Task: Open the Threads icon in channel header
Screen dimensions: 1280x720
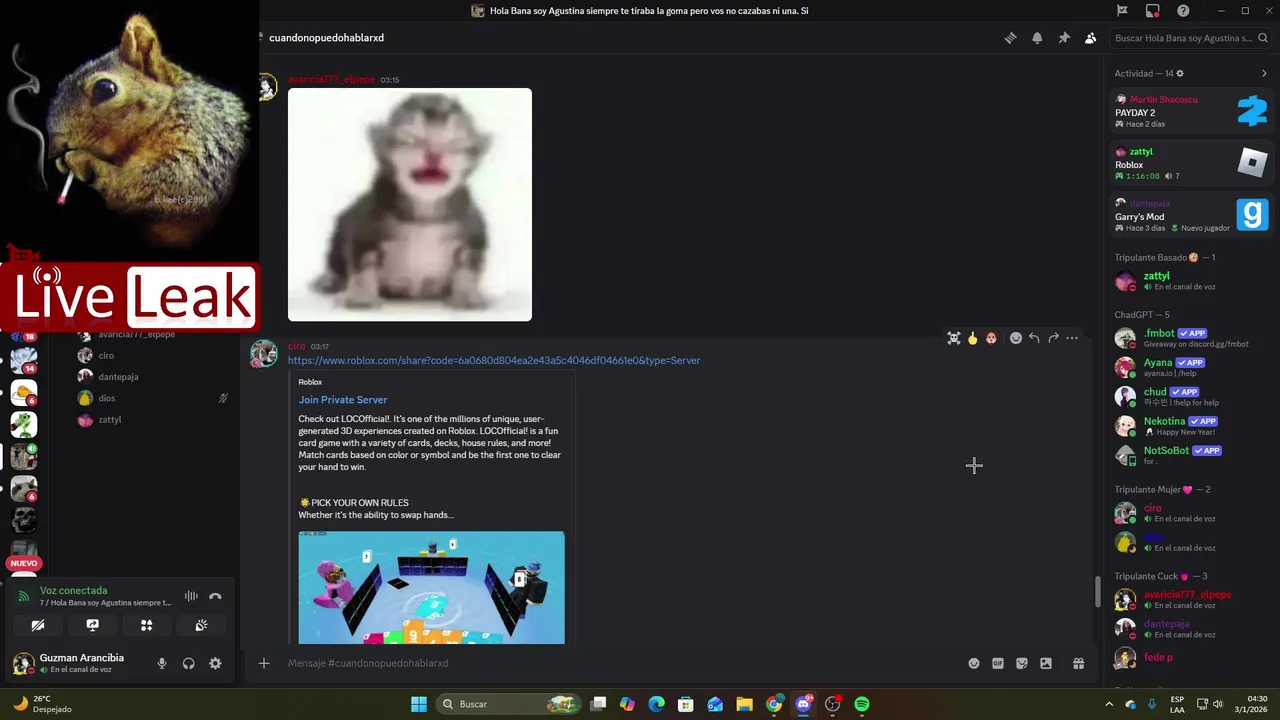Action: 1010,38
